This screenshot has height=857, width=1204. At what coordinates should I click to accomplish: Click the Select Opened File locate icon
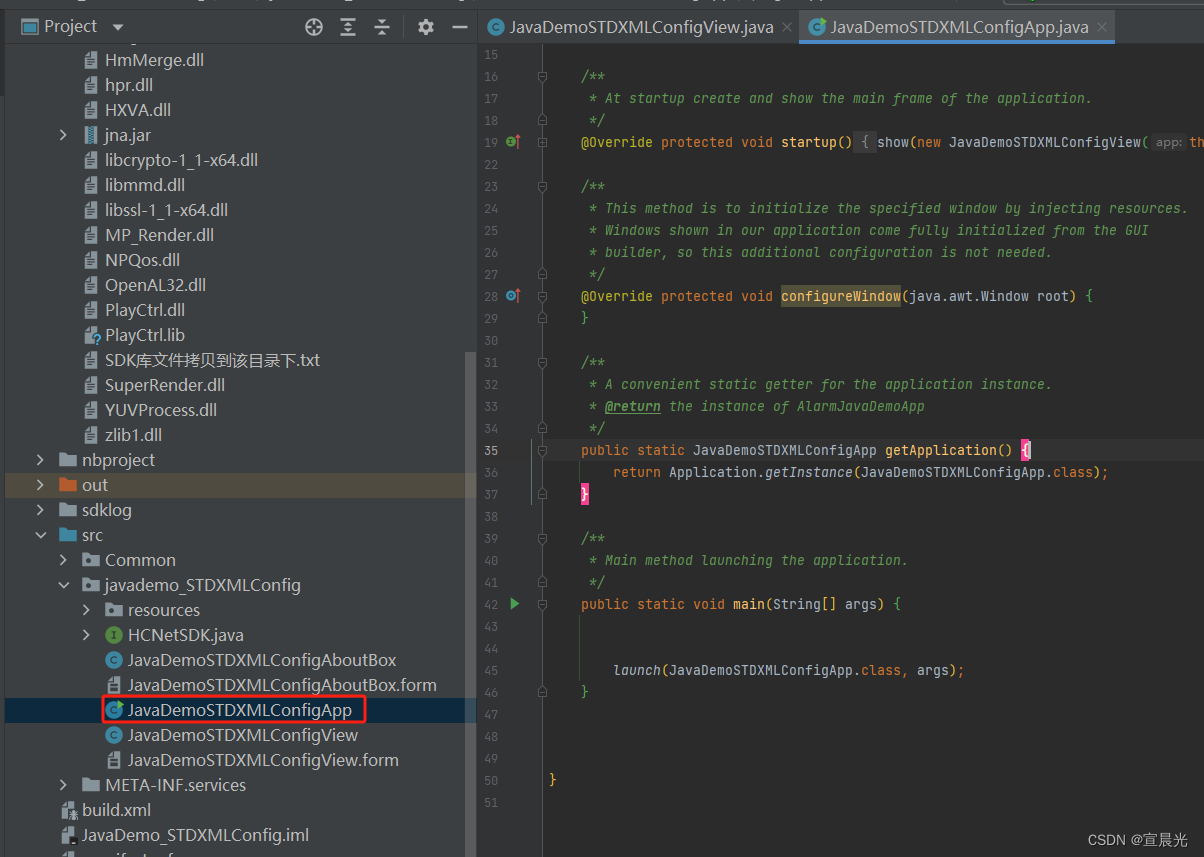pos(314,27)
